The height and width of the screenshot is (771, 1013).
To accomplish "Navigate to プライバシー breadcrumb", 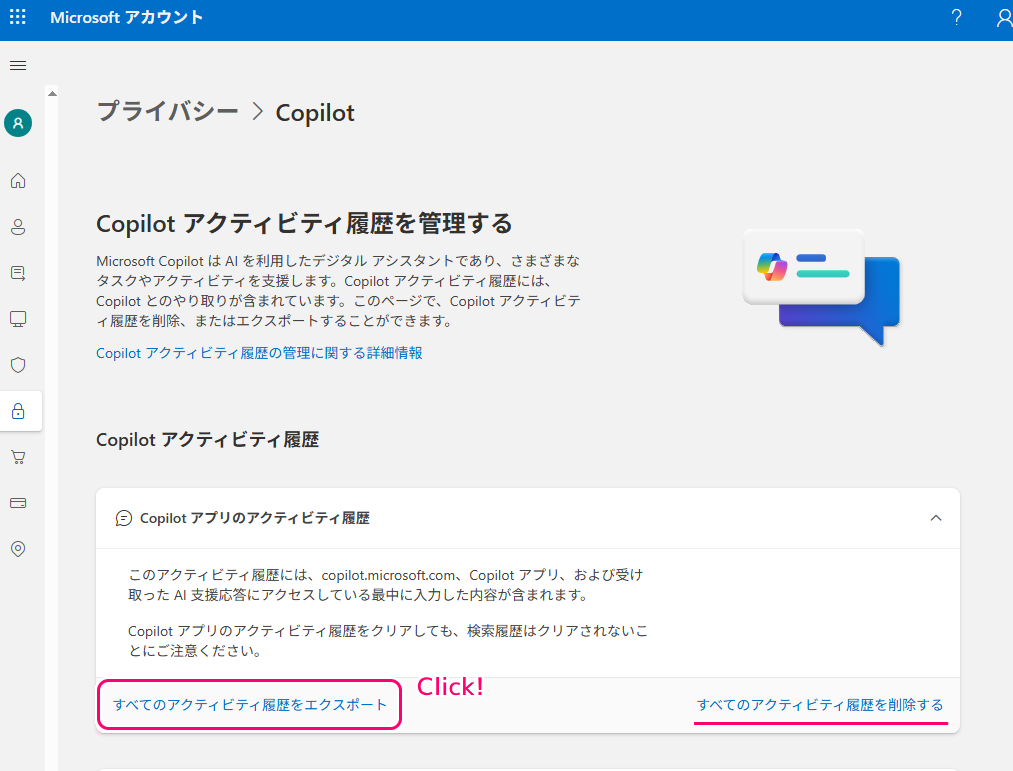I will pos(167,112).
